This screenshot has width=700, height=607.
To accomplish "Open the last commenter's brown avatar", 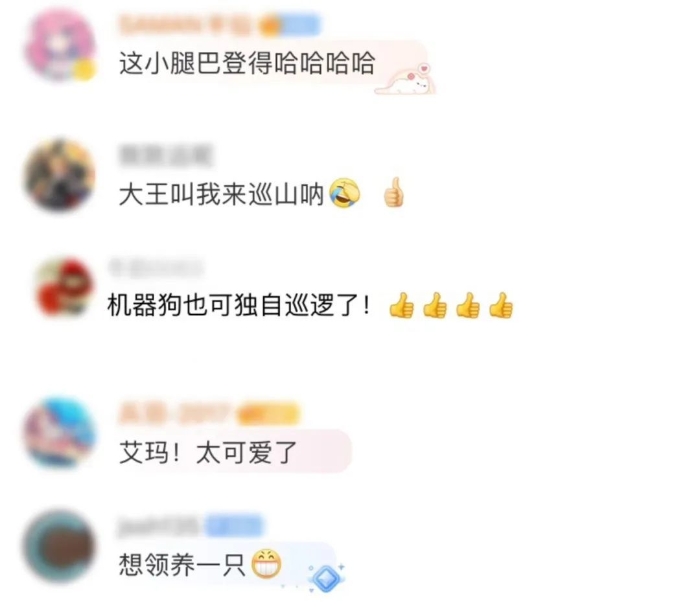I will point(60,547).
